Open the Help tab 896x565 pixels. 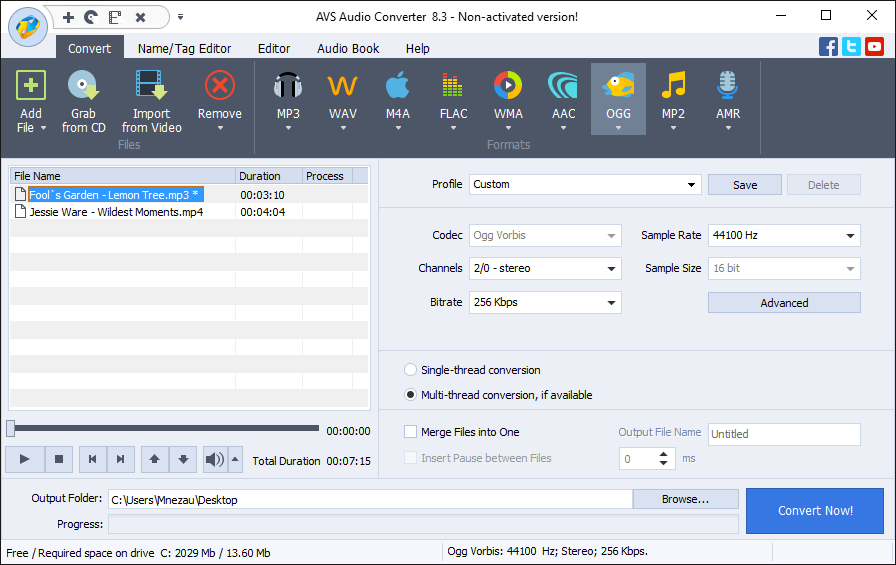418,49
